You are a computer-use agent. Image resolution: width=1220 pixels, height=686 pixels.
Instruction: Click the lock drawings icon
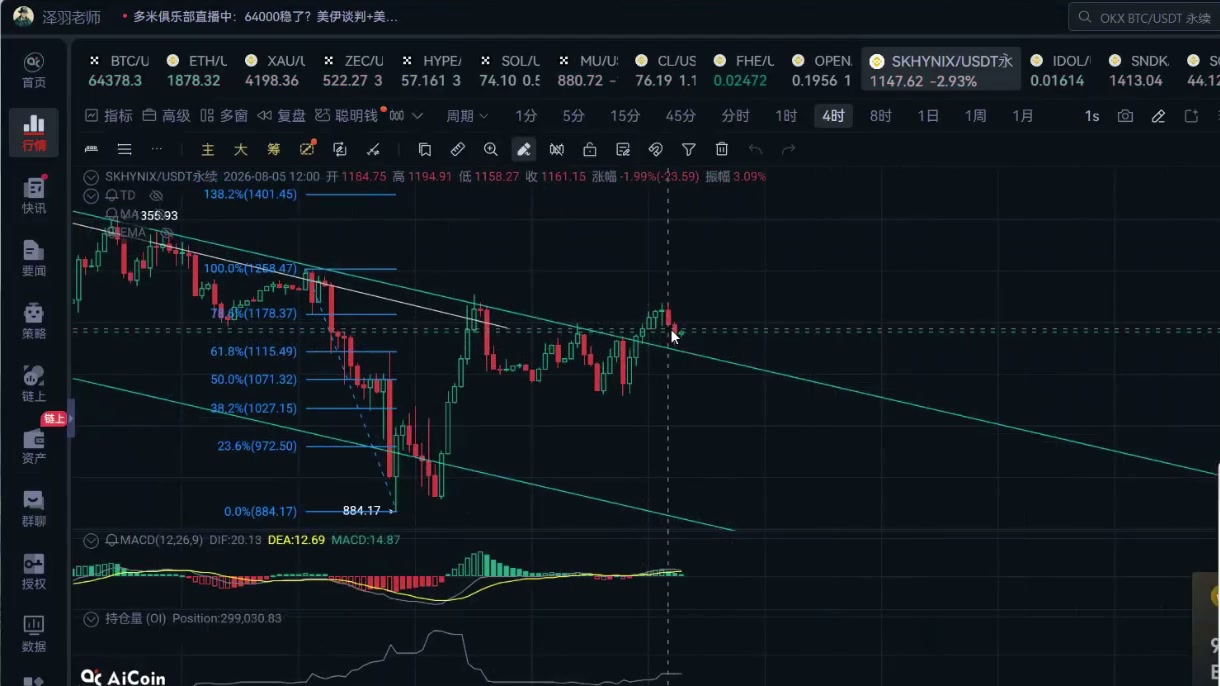[x=589, y=149]
